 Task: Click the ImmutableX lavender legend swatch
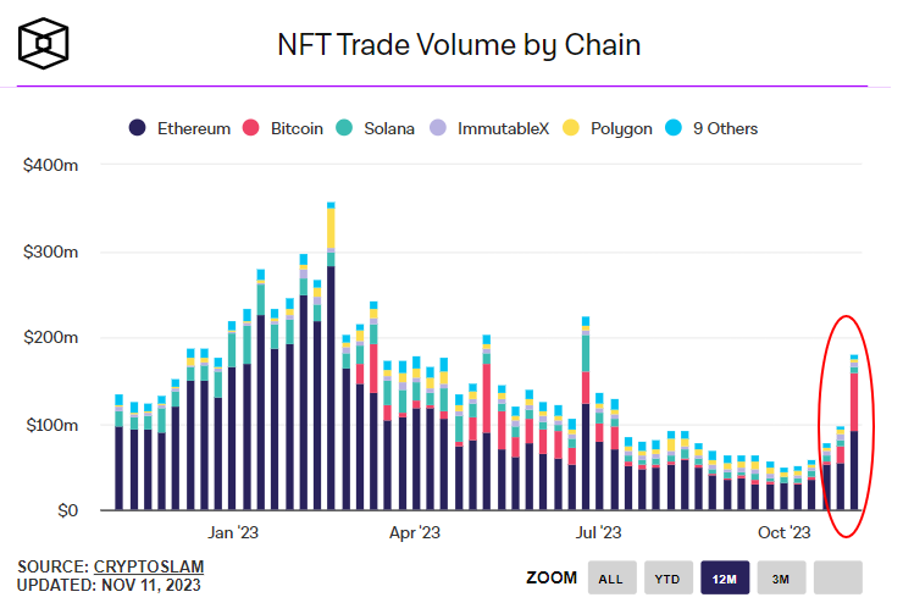click(438, 127)
